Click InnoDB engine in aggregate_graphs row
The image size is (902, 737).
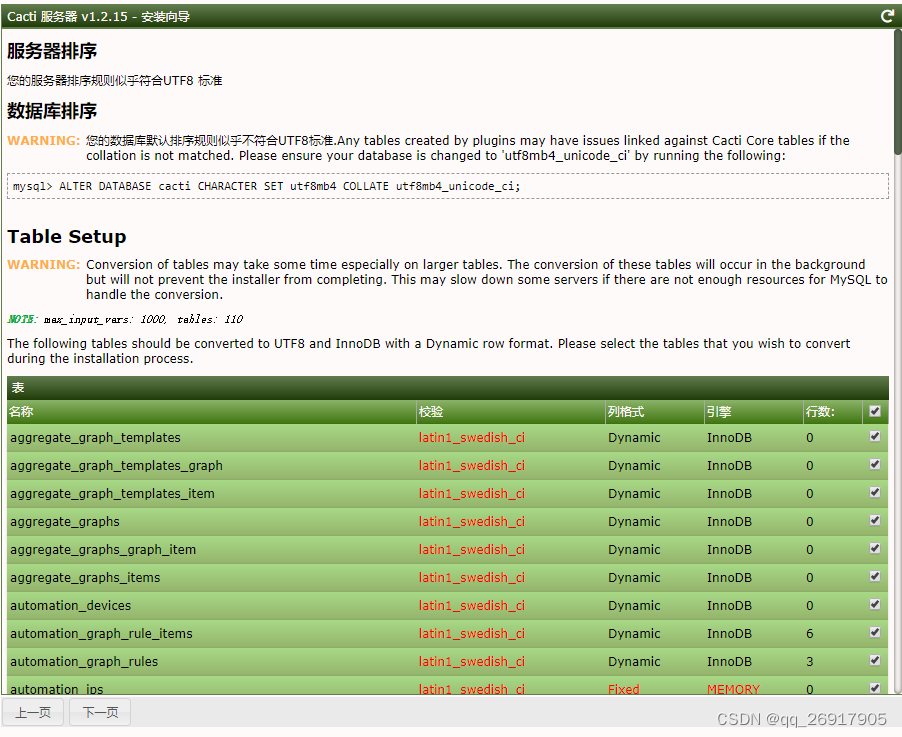[x=729, y=522]
